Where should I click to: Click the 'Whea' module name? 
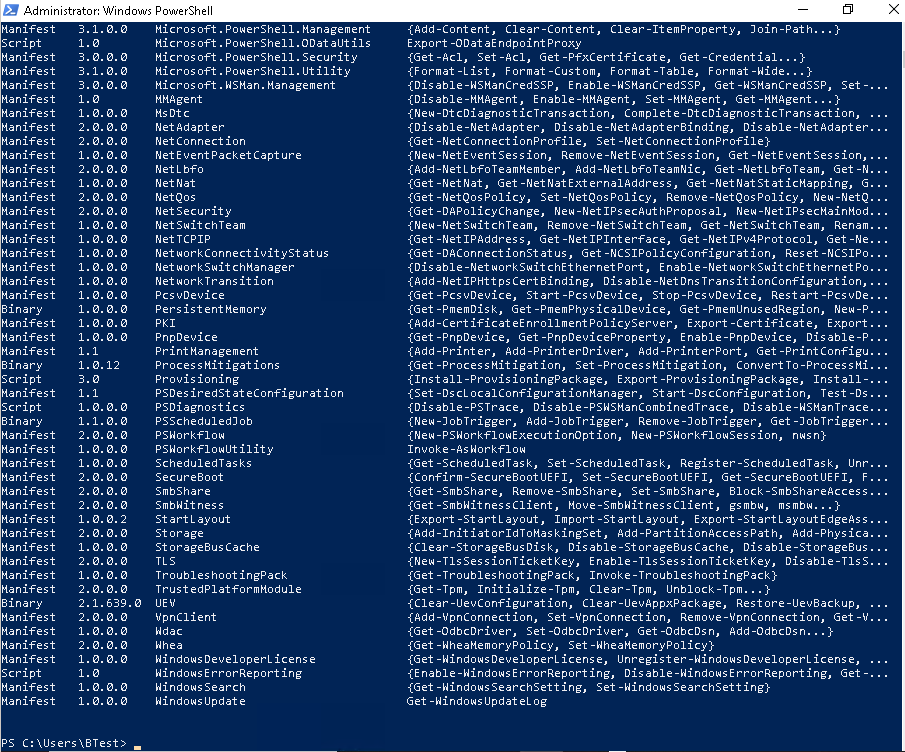[169, 645]
